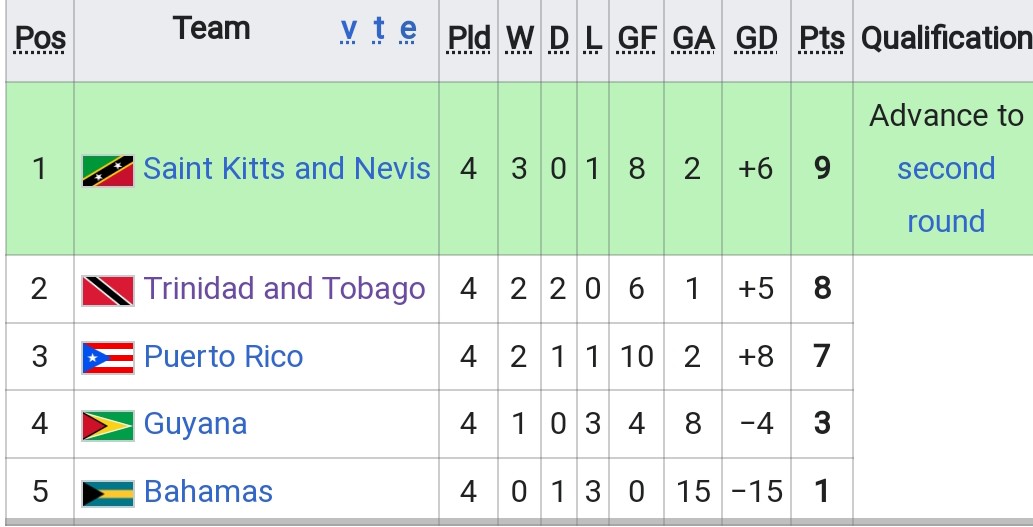Click the Bahamas flag icon

[x=108, y=492]
